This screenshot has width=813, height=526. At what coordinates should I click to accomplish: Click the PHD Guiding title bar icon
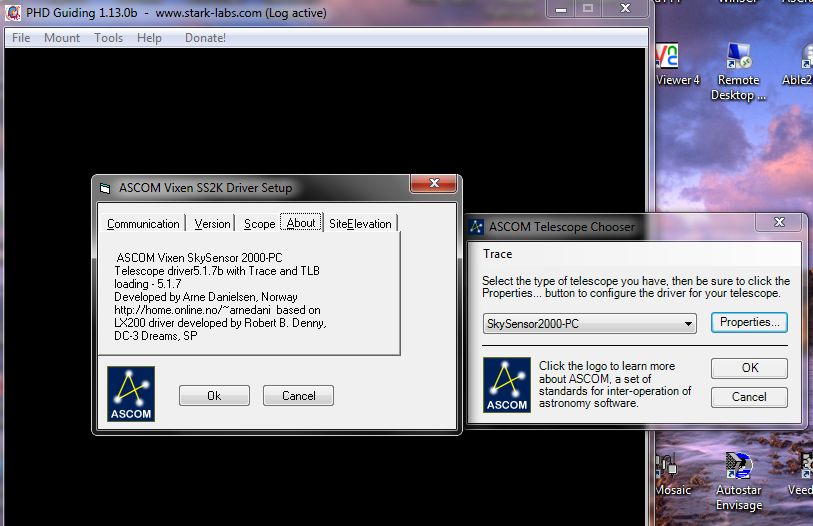click(12, 12)
